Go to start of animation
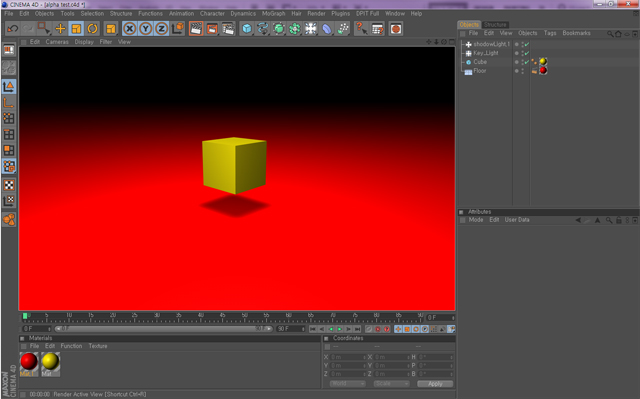This screenshot has width=640, height=399. point(313,329)
